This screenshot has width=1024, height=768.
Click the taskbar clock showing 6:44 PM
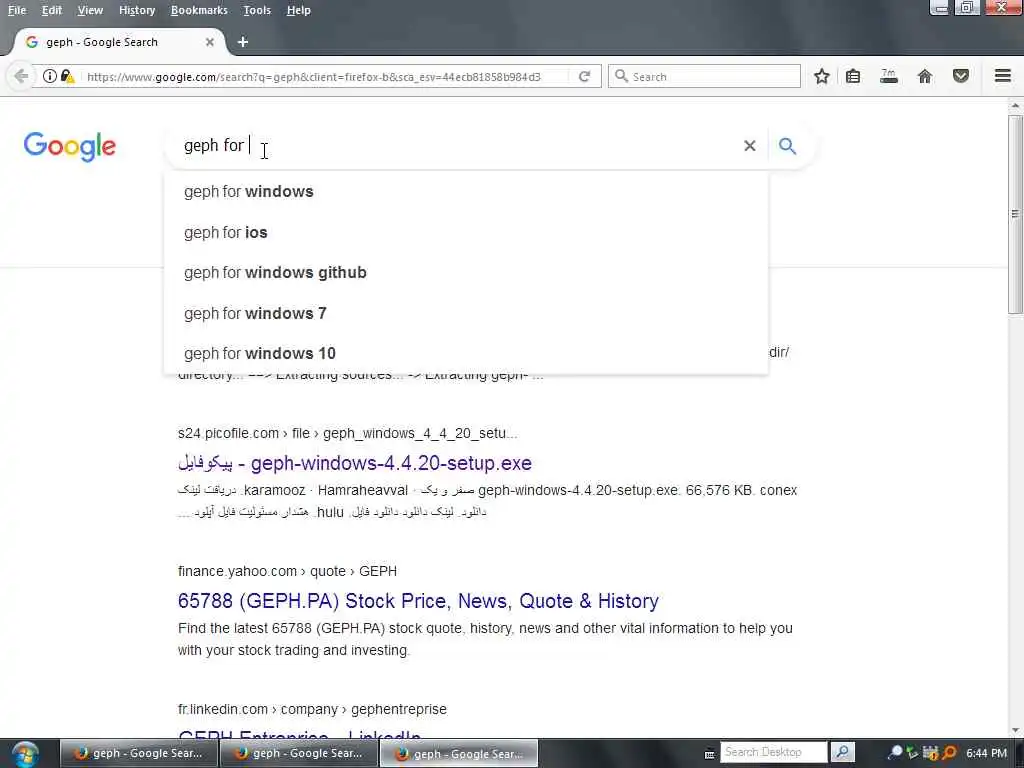986,753
